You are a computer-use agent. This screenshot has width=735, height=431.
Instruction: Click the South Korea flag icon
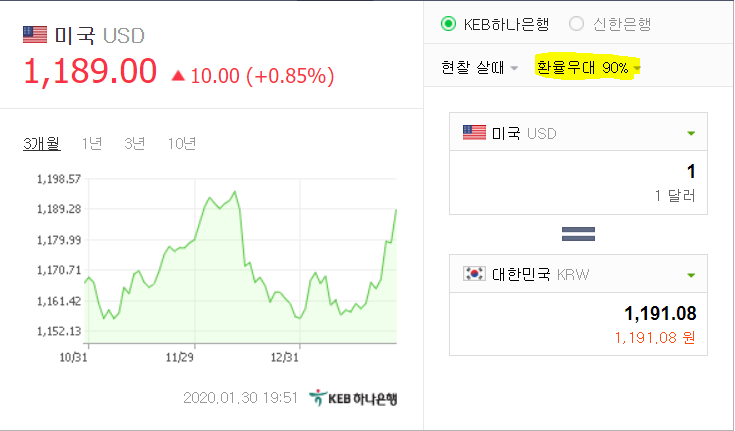pyautogui.click(x=474, y=273)
